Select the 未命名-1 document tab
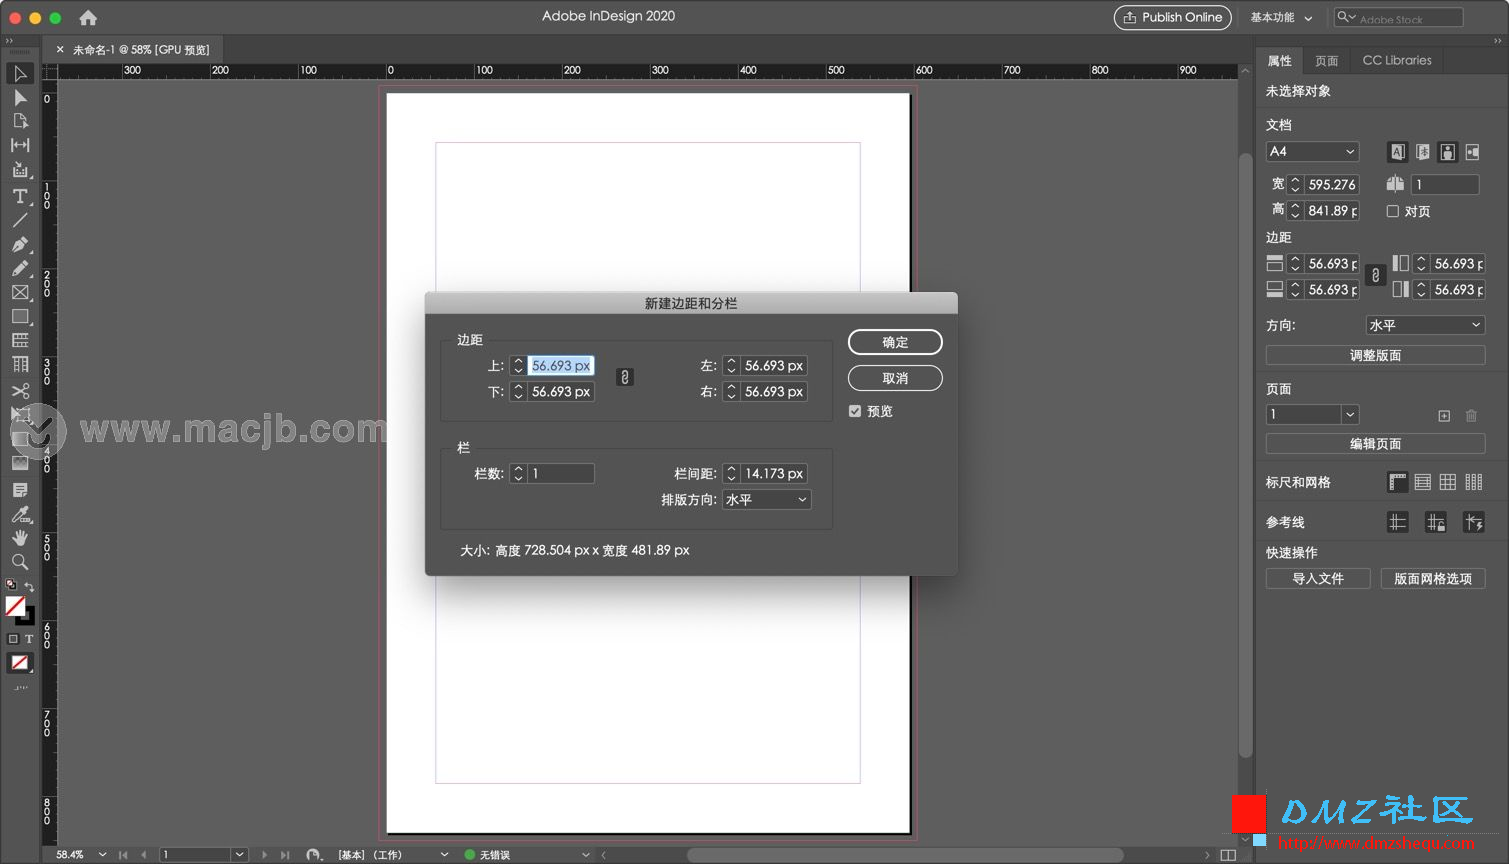This screenshot has width=1509, height=864. tap(141, 49)
